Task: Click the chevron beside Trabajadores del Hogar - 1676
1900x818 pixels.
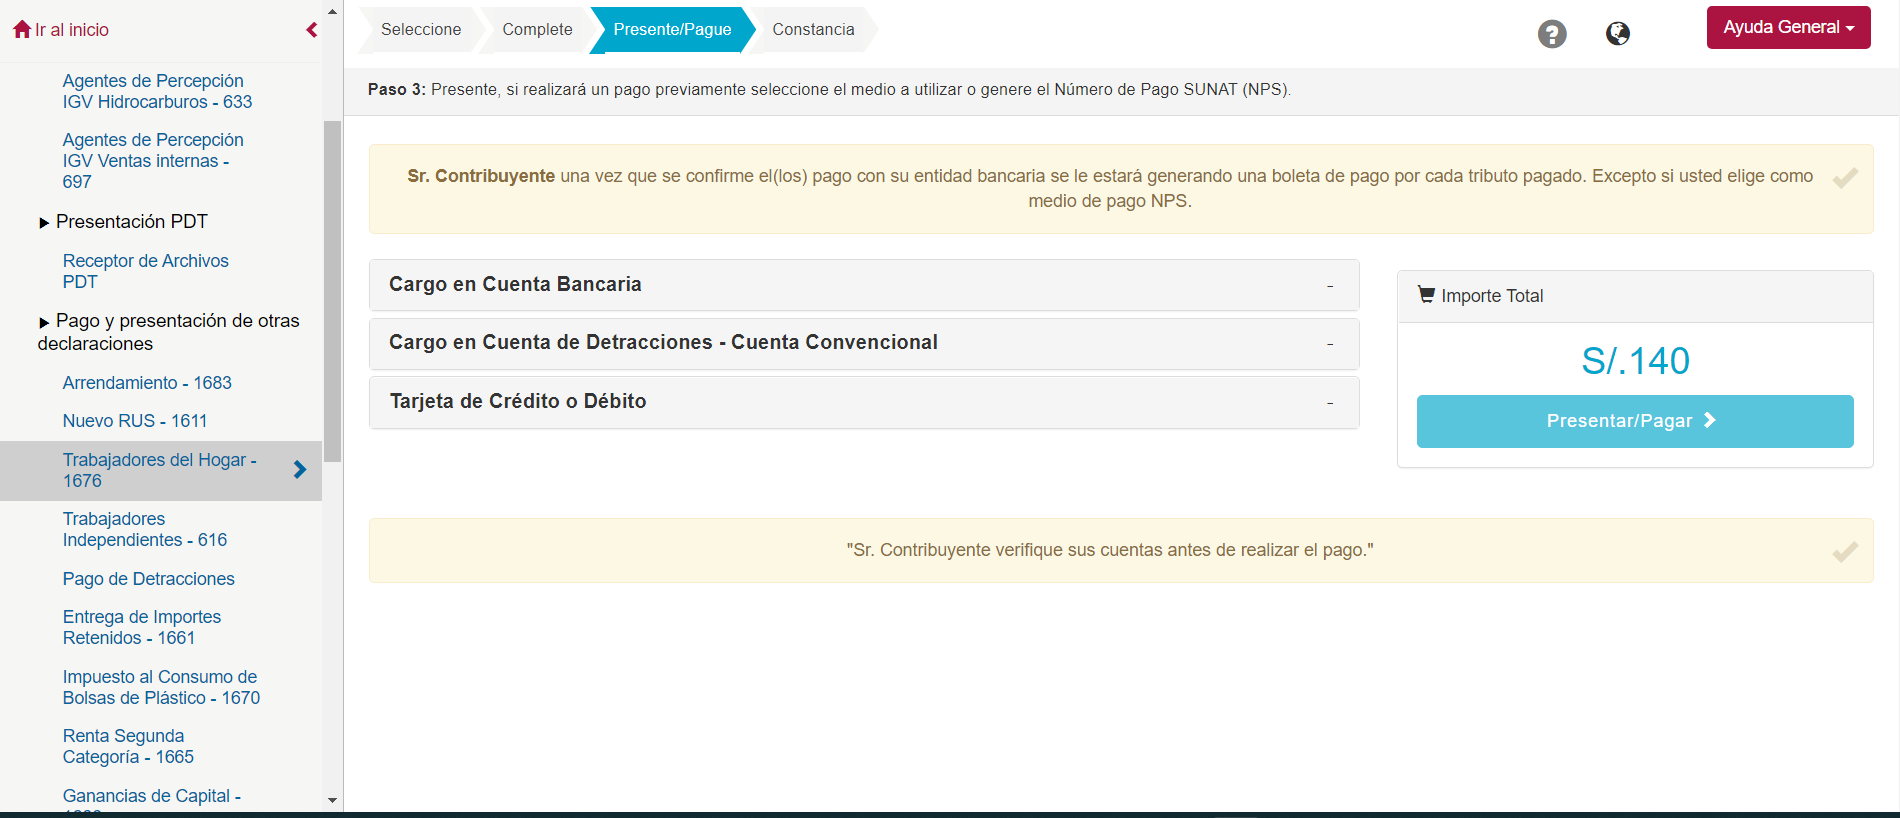Action: (299, 470)
